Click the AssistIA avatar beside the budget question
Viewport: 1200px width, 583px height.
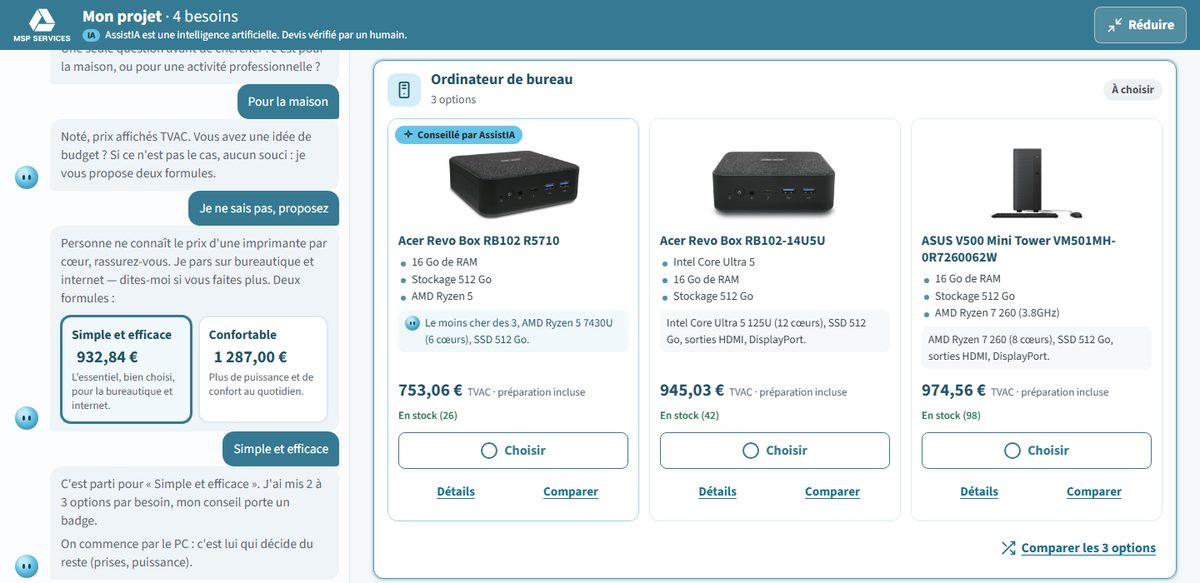[x=27, y=177]
